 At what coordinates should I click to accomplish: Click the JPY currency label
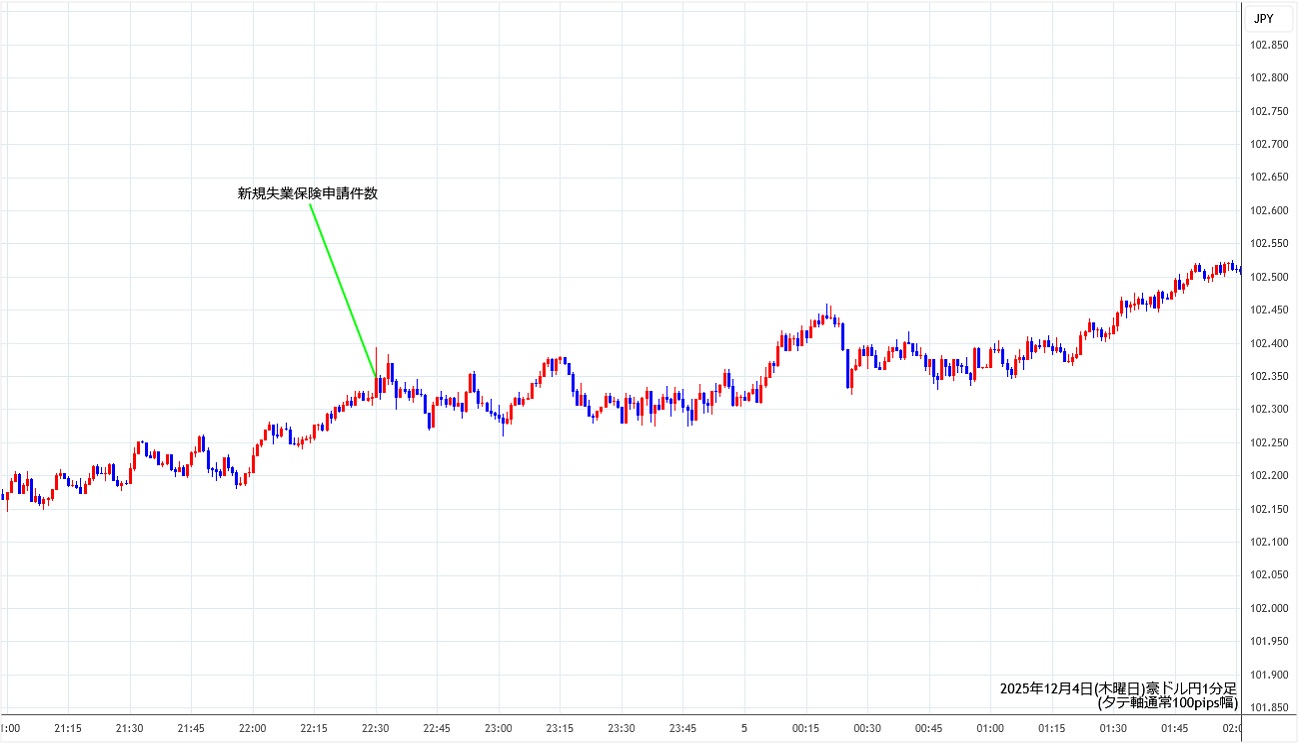1263,18
